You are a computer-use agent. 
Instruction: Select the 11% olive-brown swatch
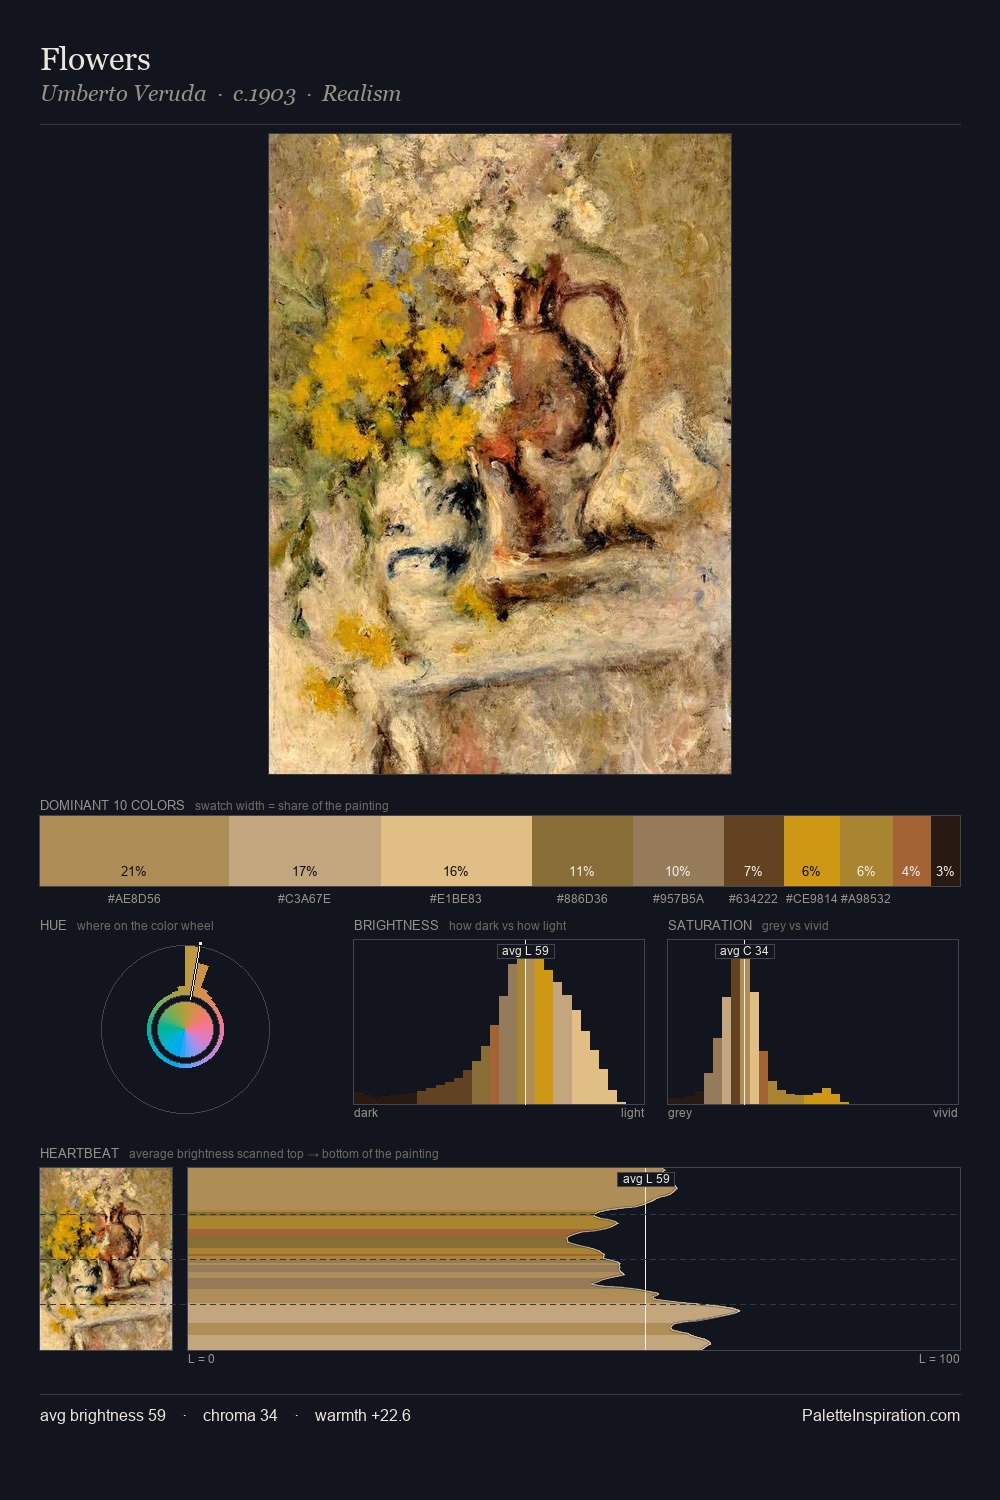(x=582, y=851)
